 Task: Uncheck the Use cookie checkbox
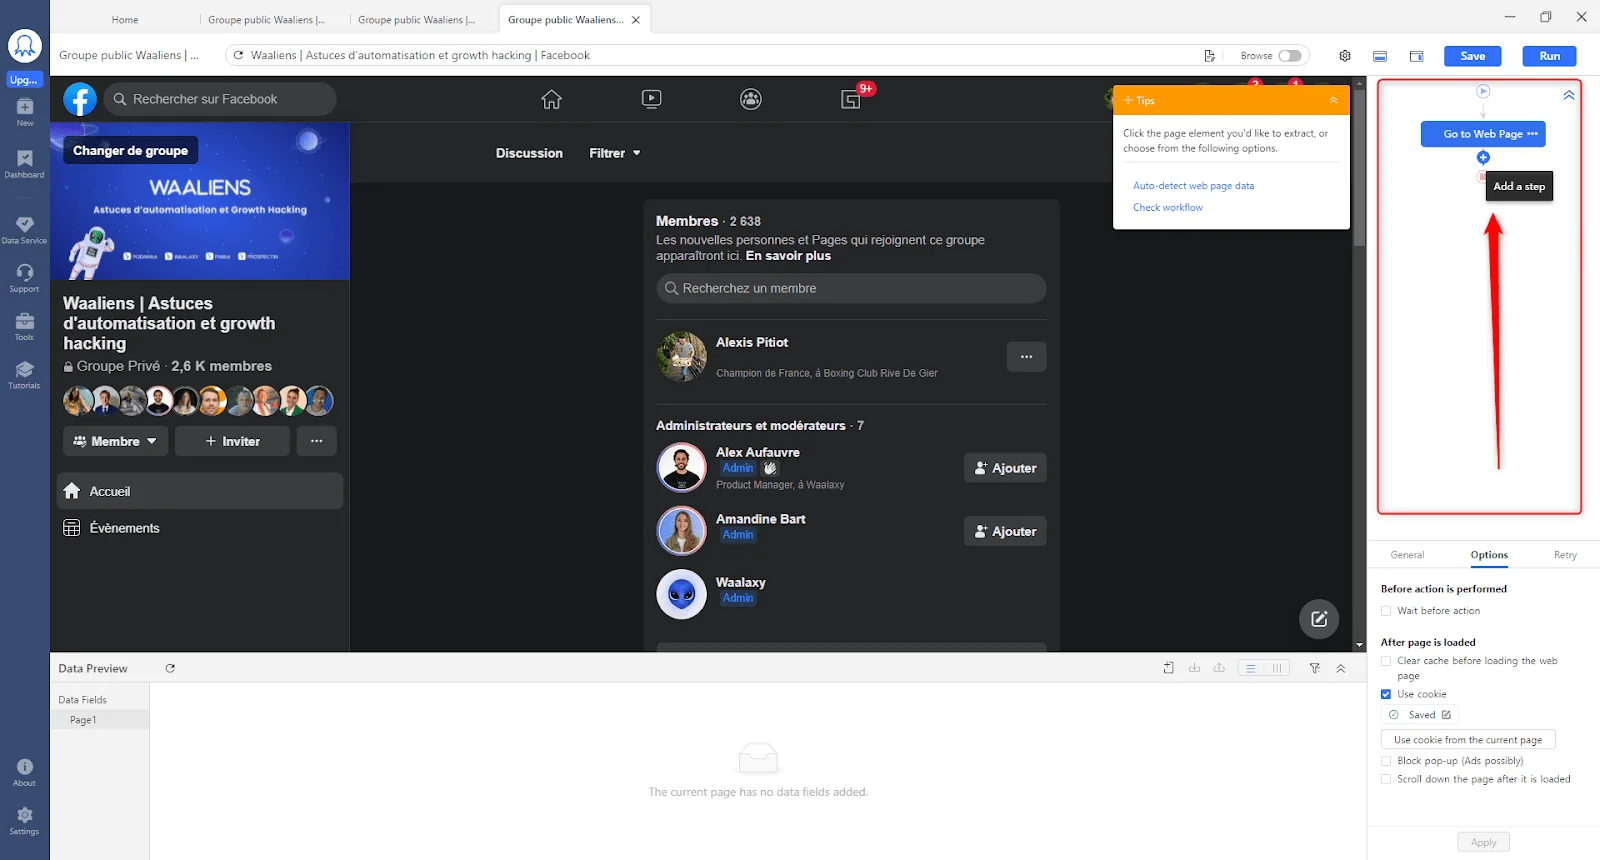pyautogui.click(x=1386, y=694)
